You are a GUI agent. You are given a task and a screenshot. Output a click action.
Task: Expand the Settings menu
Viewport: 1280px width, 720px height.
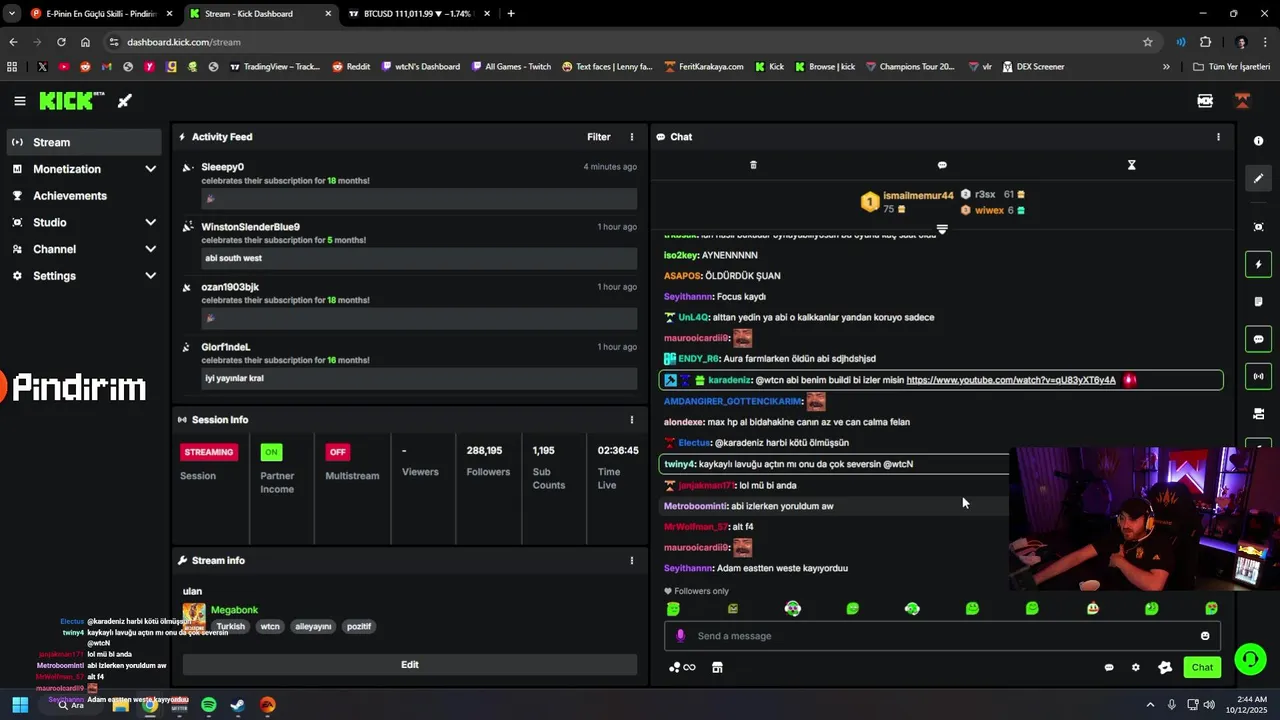coord(84,276)
